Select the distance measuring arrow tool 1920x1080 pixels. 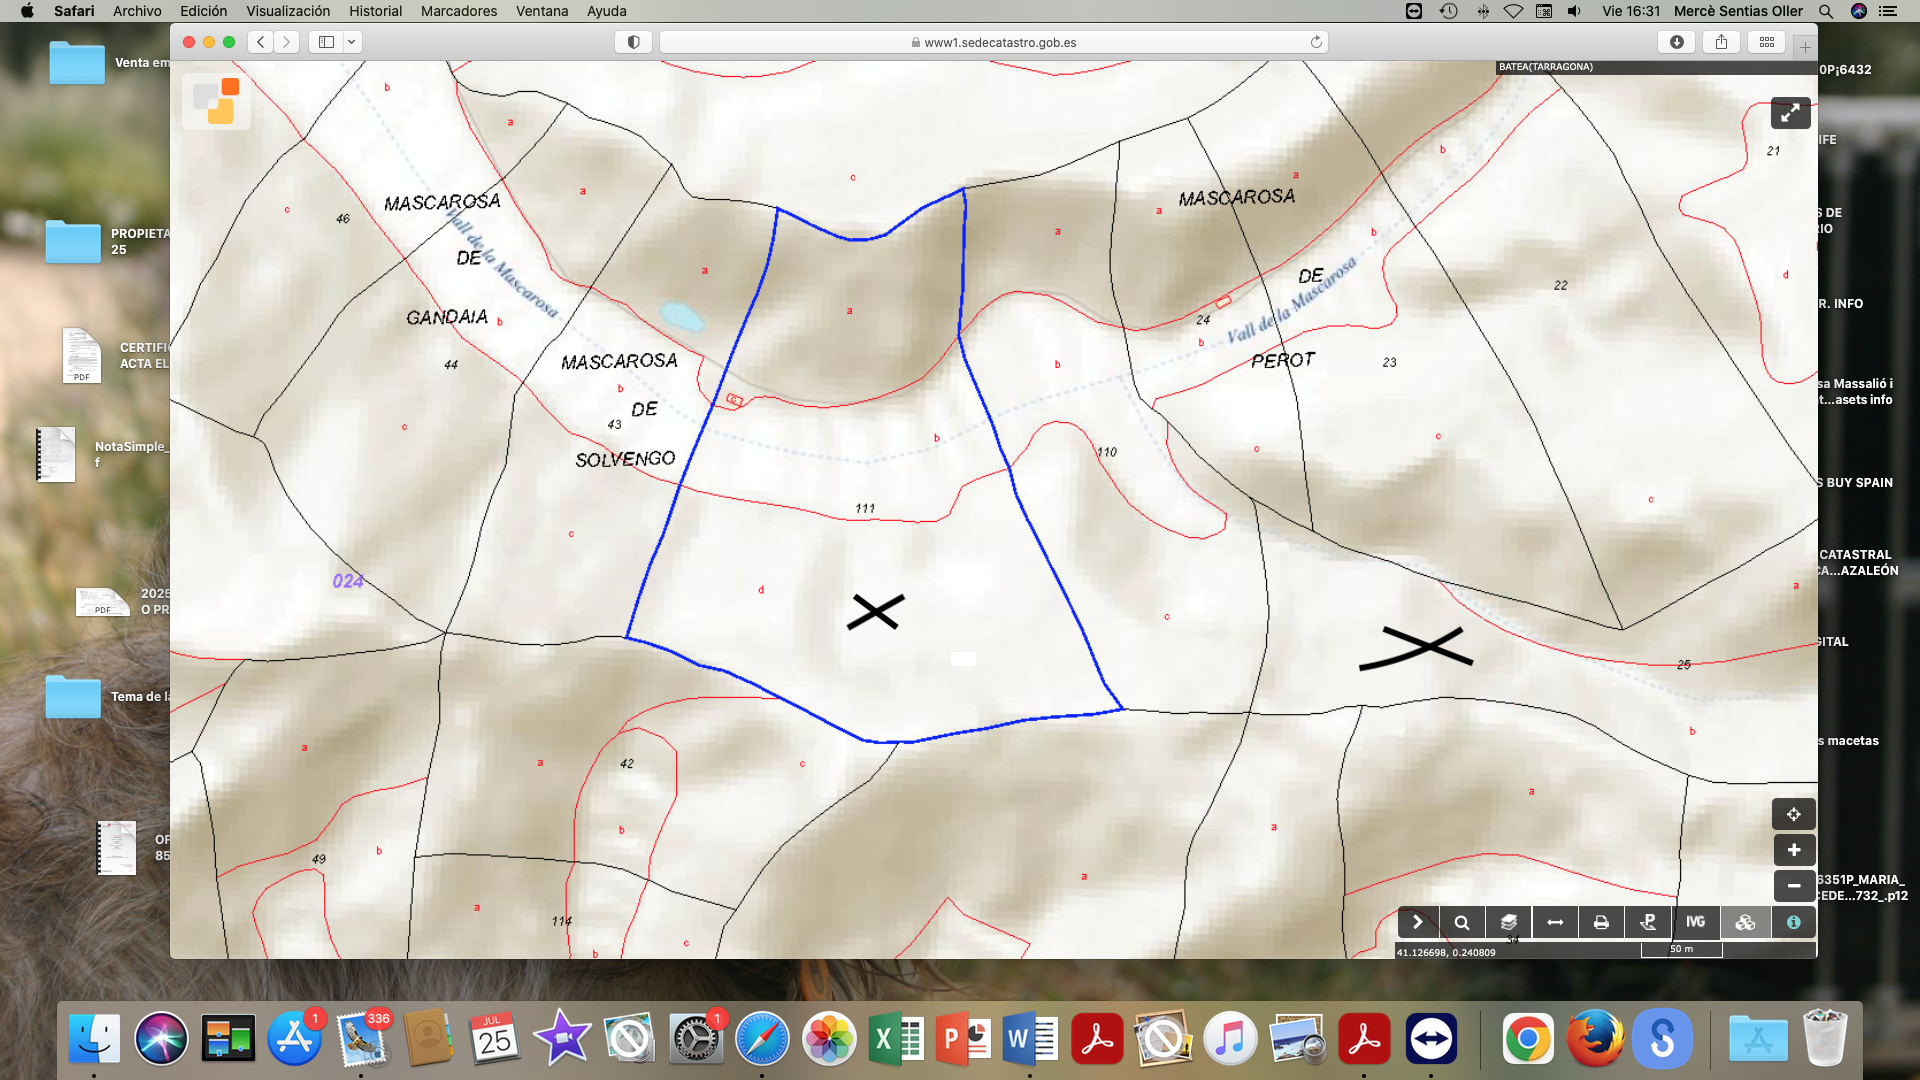(1555, 922)
